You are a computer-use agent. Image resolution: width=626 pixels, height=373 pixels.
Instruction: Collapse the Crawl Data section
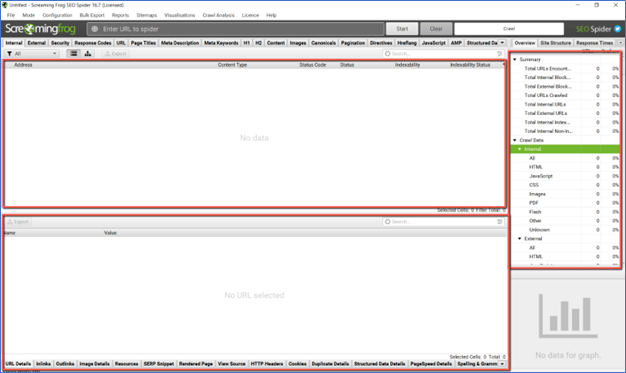coord(515,140)
